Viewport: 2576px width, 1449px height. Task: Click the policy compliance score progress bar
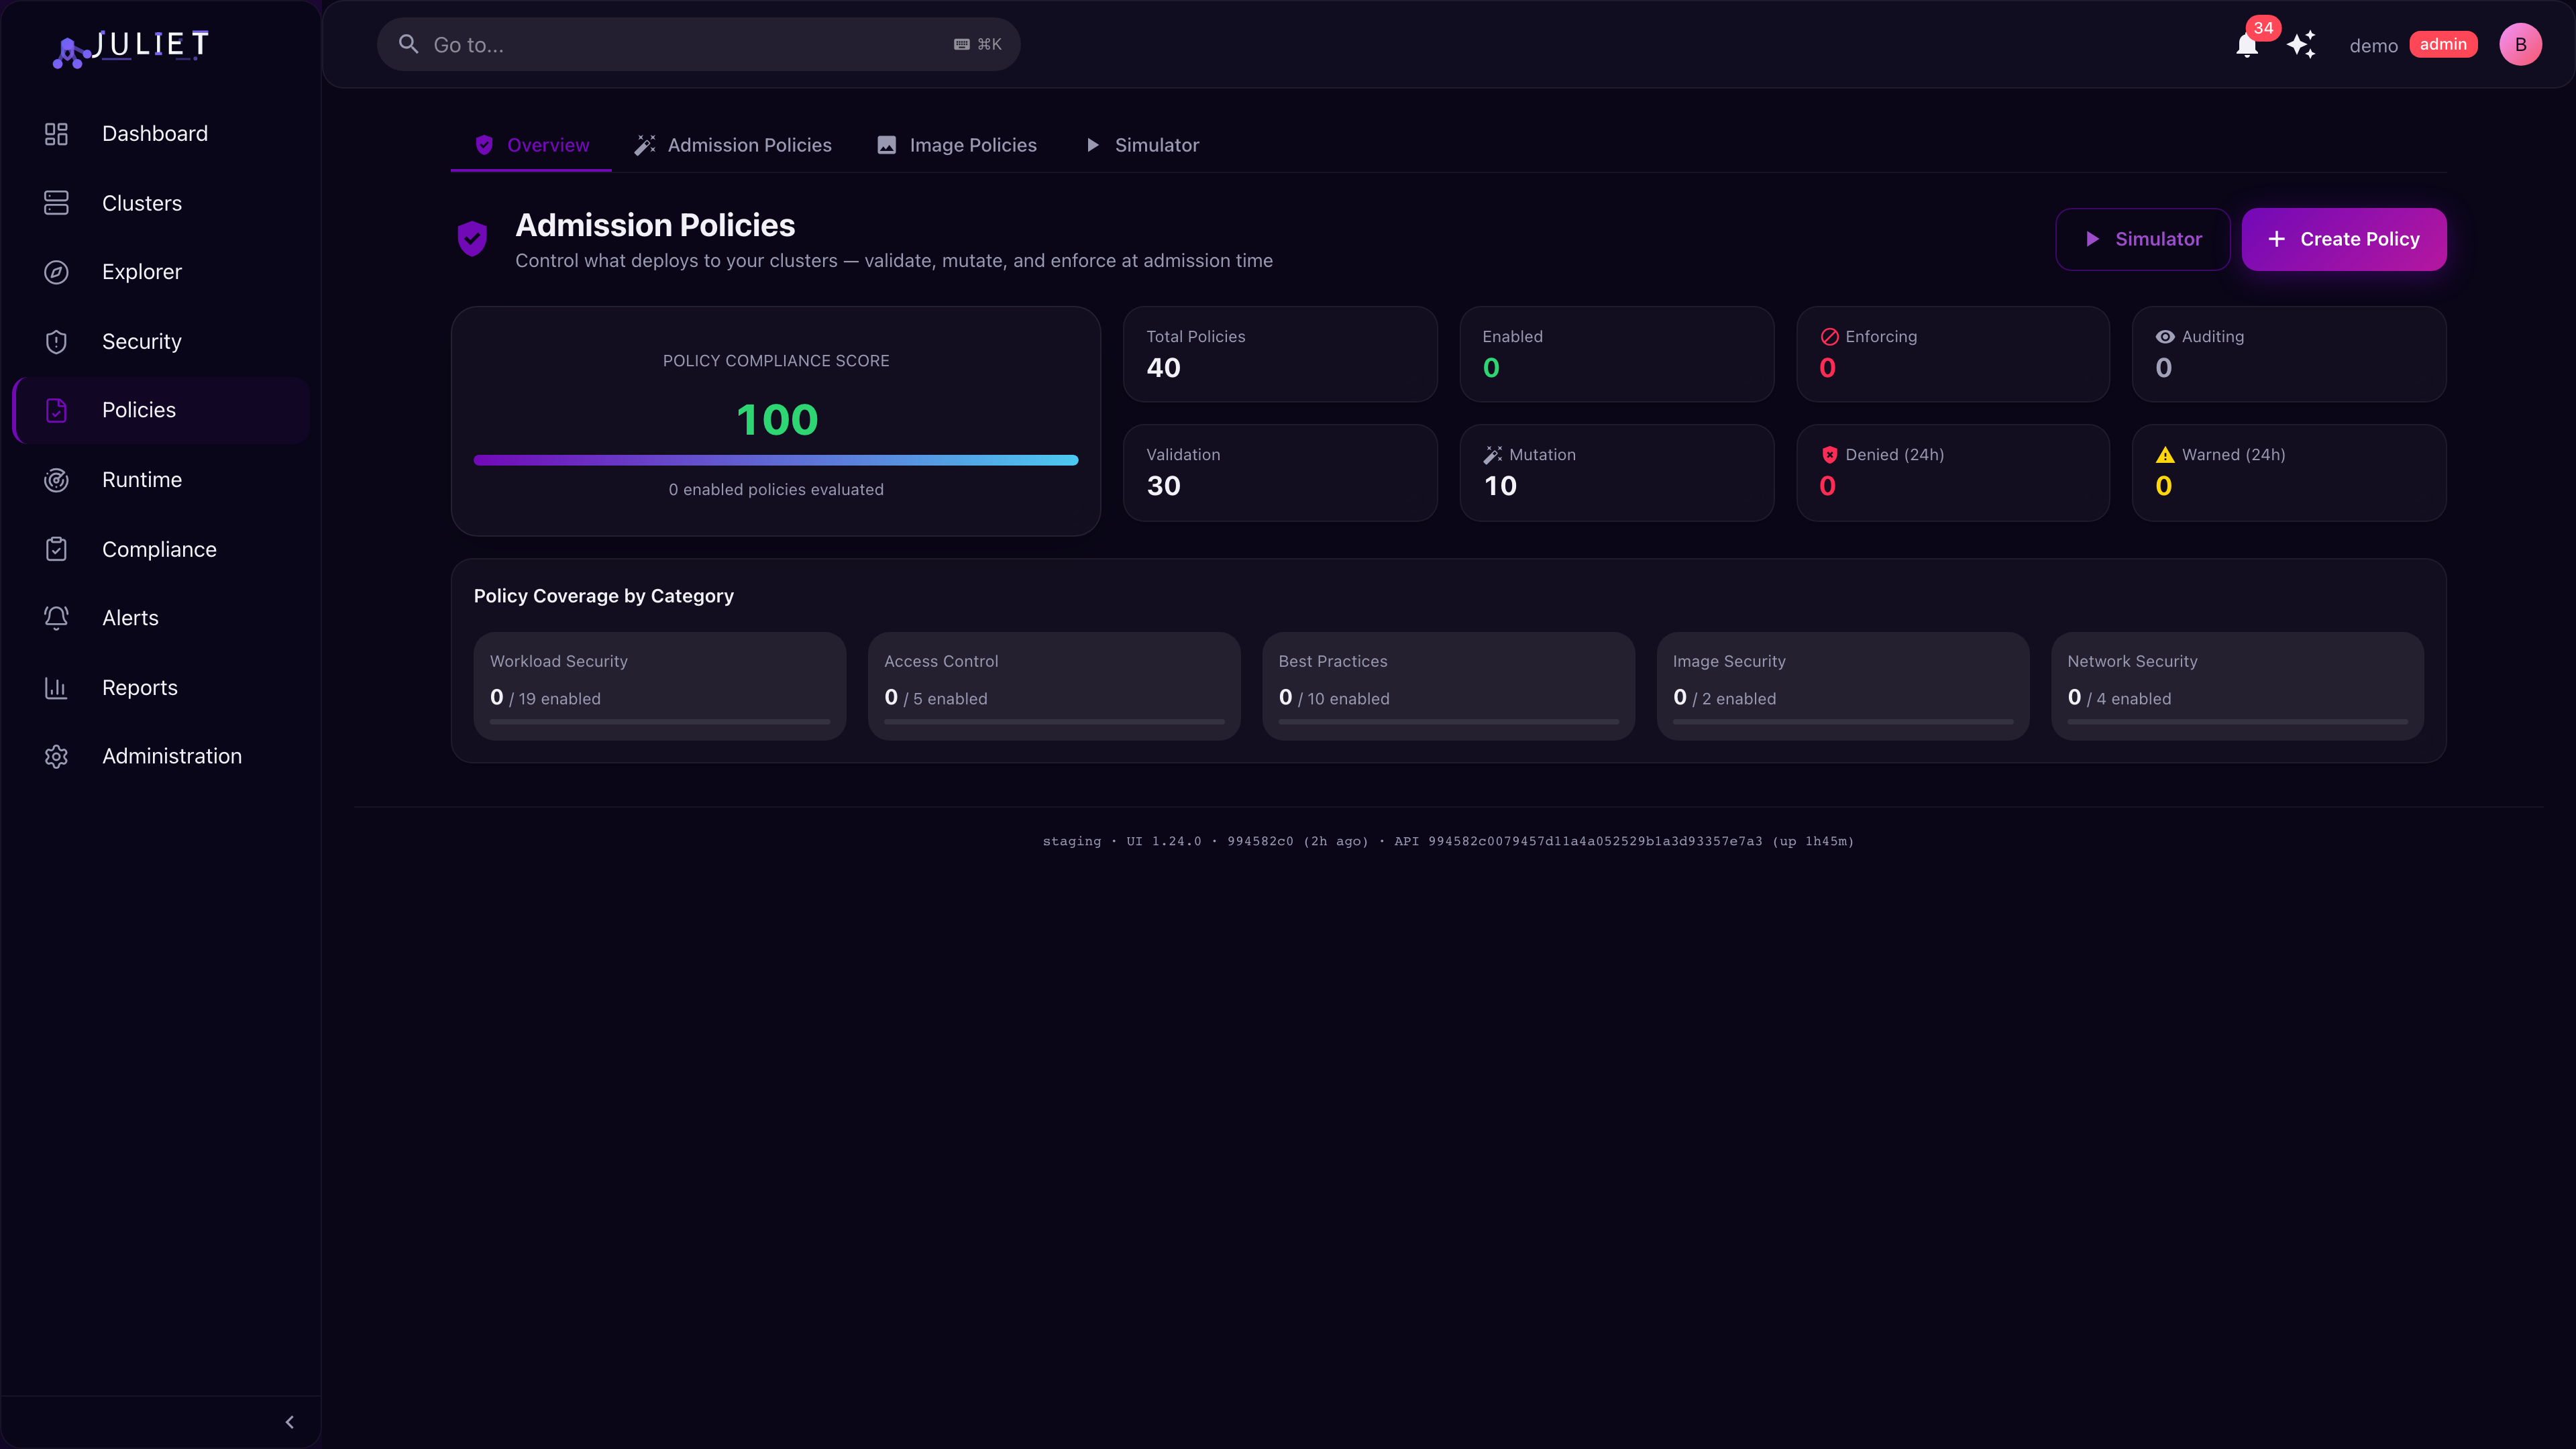pos(776,460)
